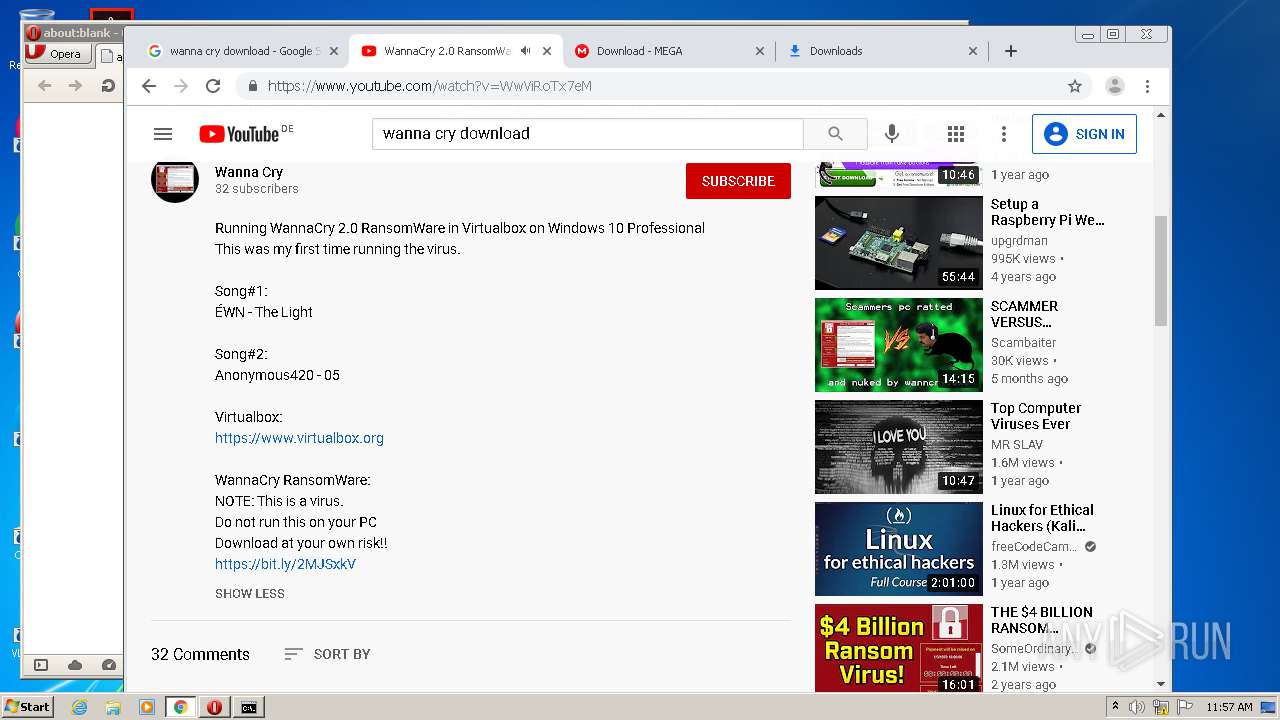Viewport: 1280px width, 720px height.
Task: Collapse description with SHOW LESS
Action: pyautogui.click(x=250, y=594)
